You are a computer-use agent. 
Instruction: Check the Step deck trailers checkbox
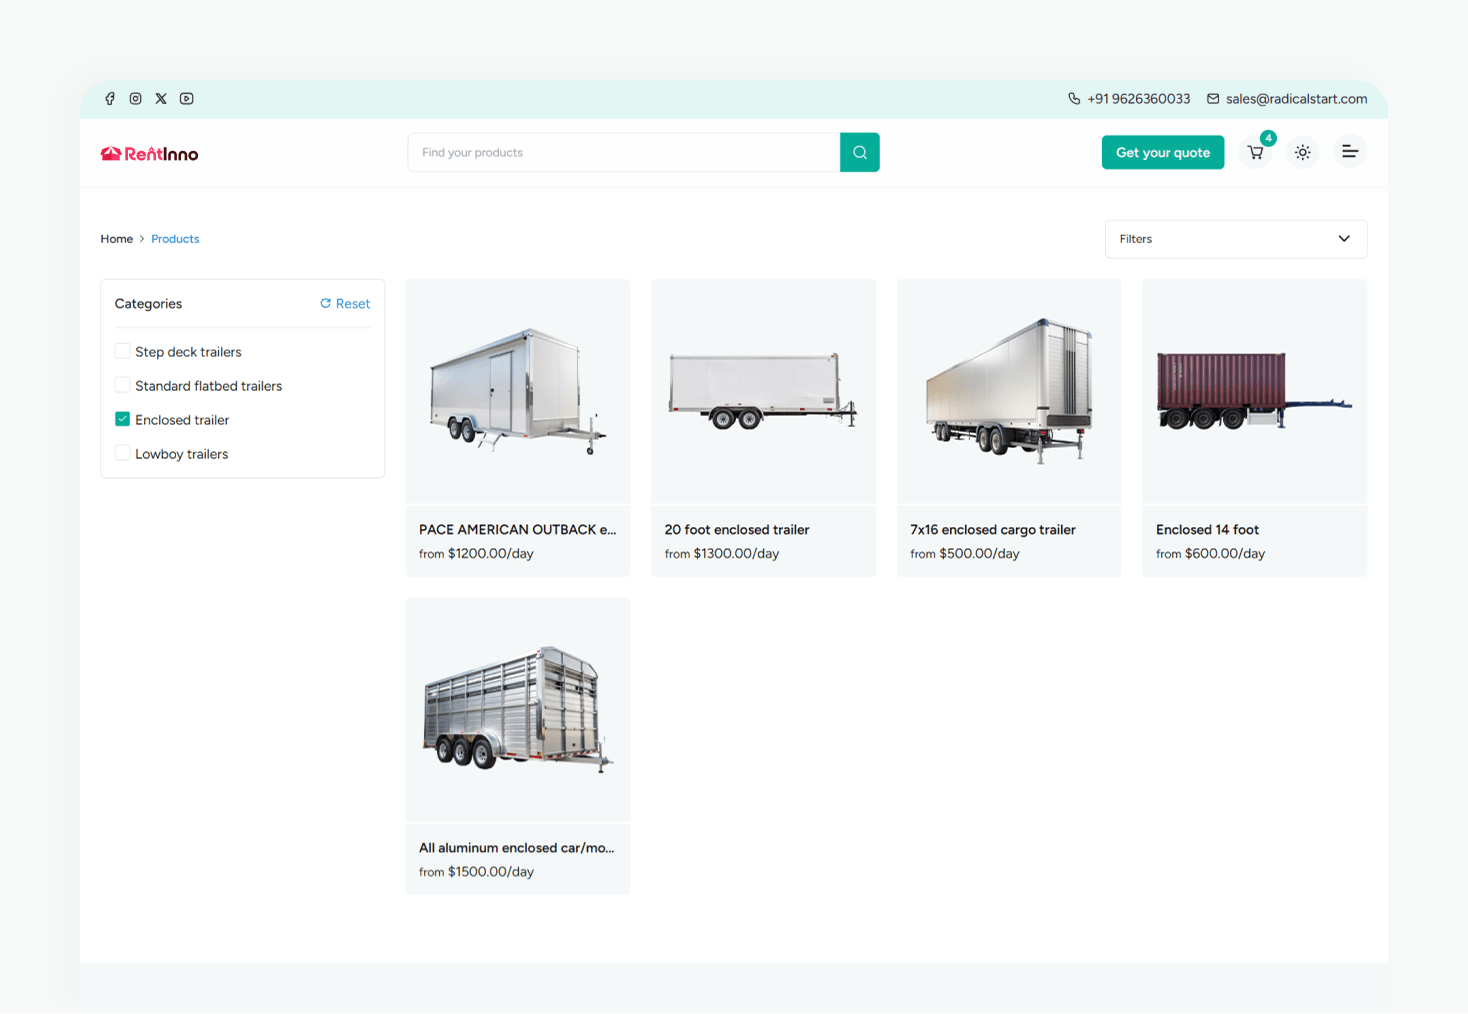(x=122, y=351)
